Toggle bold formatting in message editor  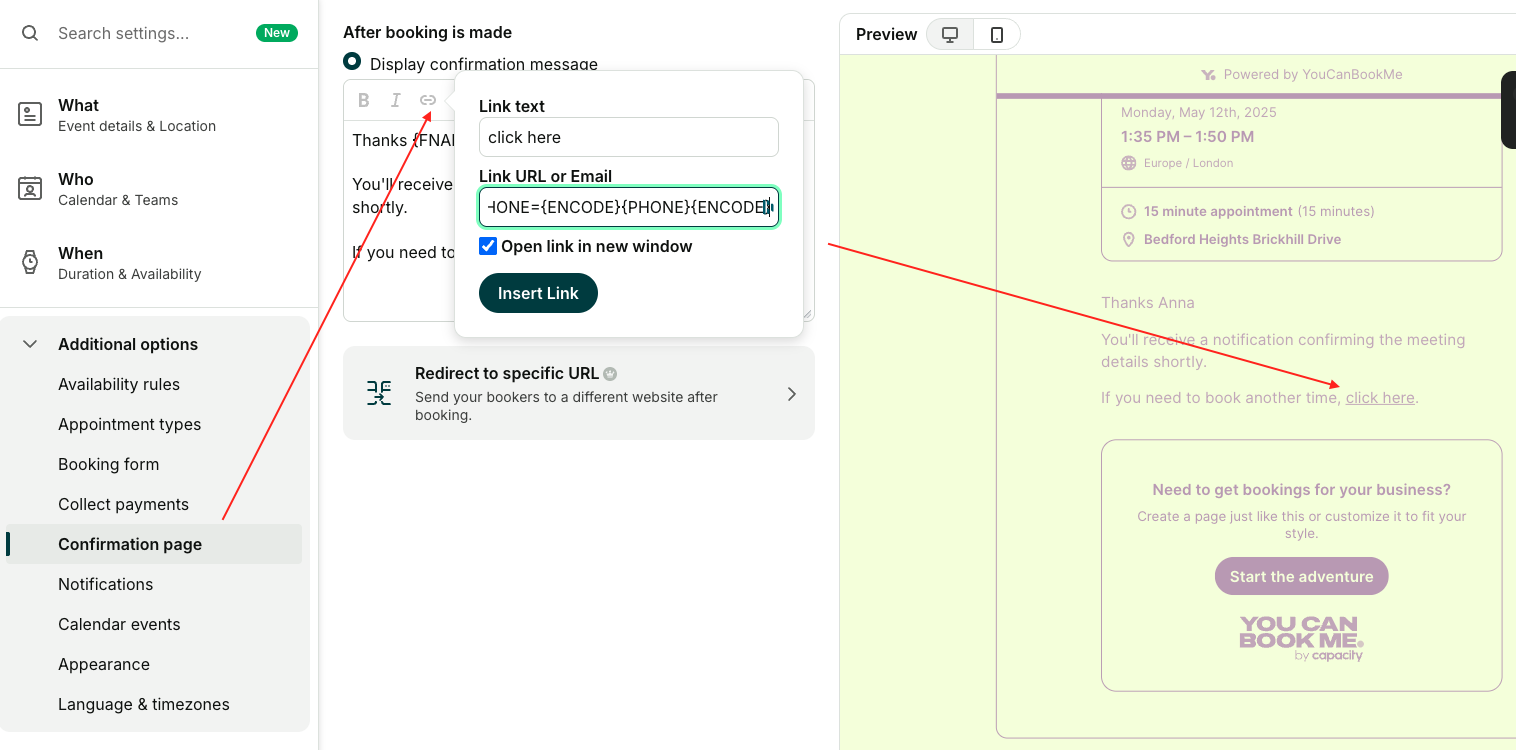(x=364, y=100)
